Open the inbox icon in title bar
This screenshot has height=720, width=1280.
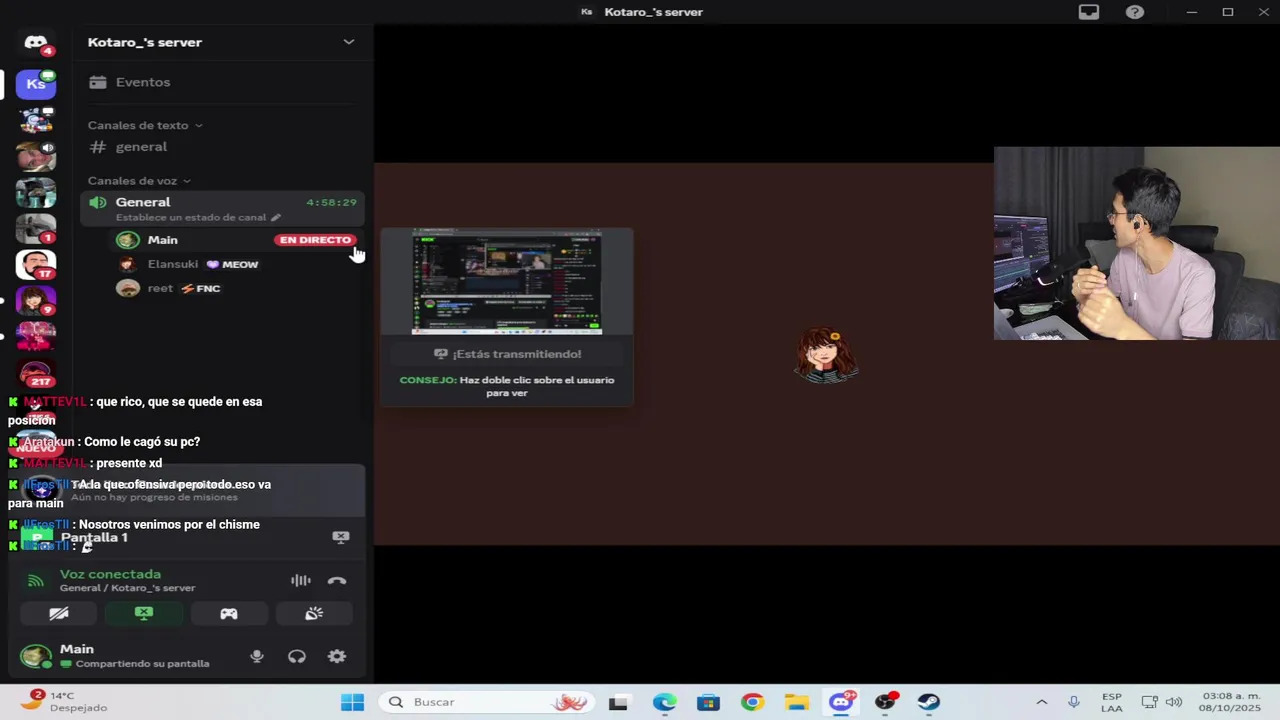coord(1089,12)
